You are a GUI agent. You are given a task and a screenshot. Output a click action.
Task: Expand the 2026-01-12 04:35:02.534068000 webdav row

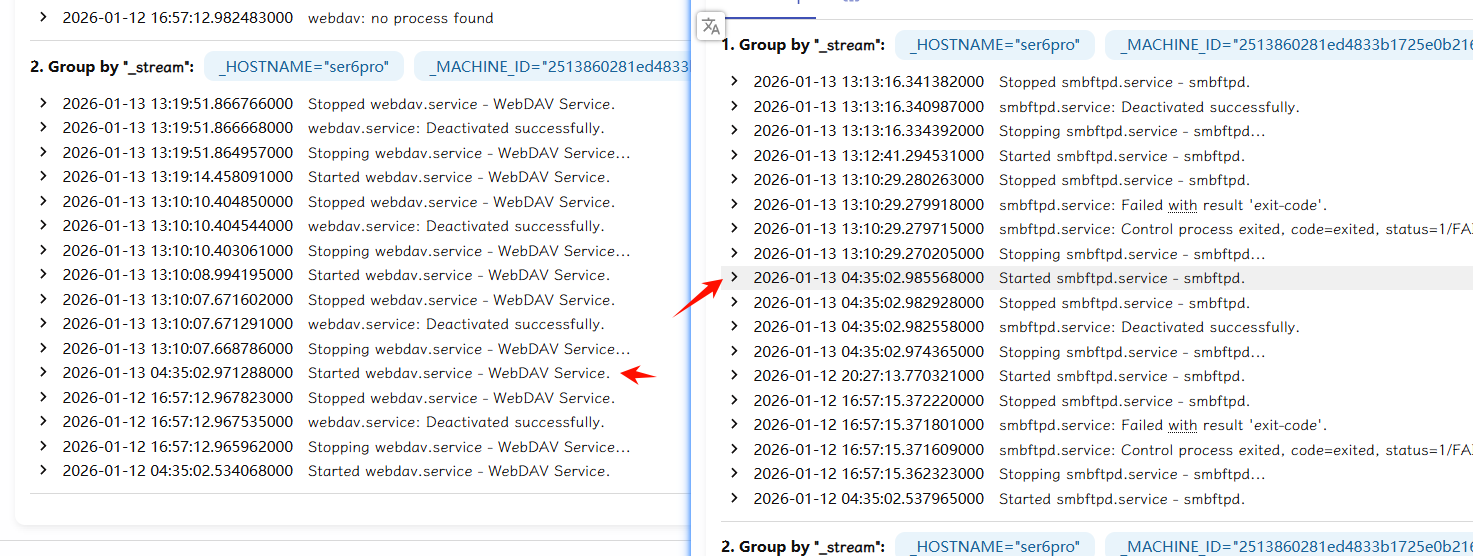[x=43, y=471]
